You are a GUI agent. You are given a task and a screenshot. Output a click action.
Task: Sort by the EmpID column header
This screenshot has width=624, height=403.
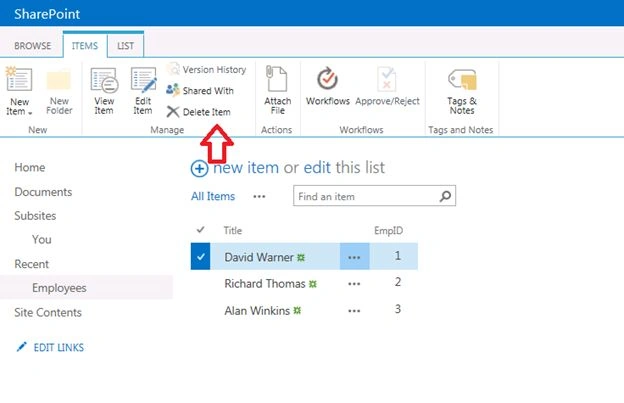coord(388,230)
